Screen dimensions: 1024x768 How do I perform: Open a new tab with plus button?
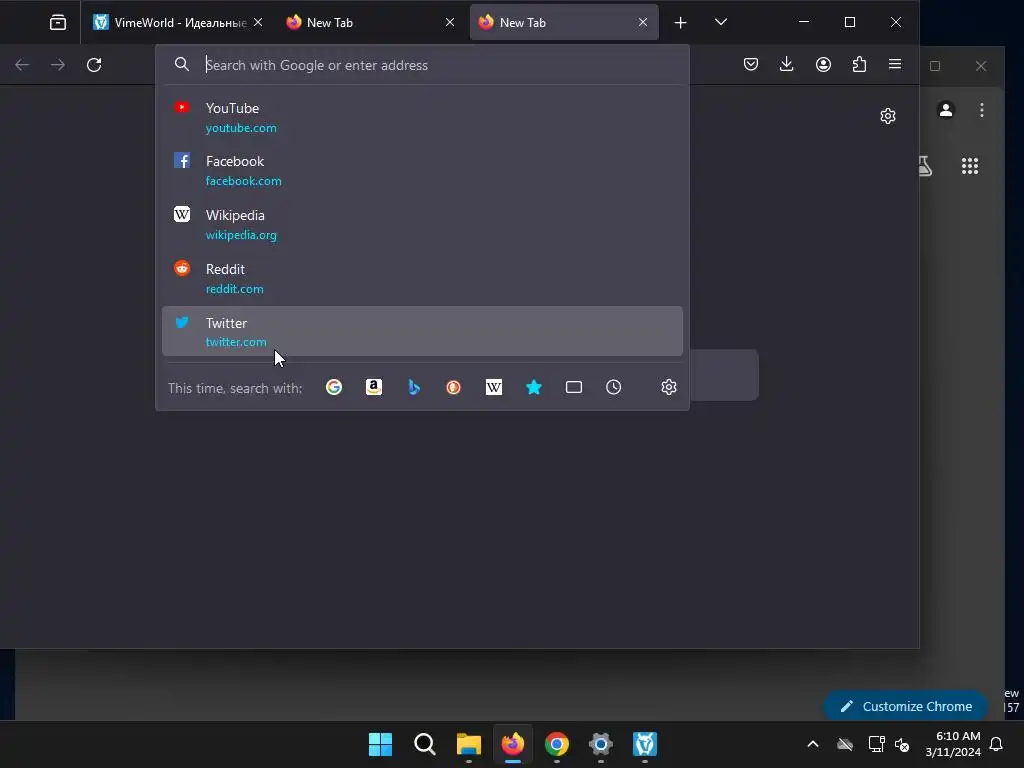pos(680,23)
